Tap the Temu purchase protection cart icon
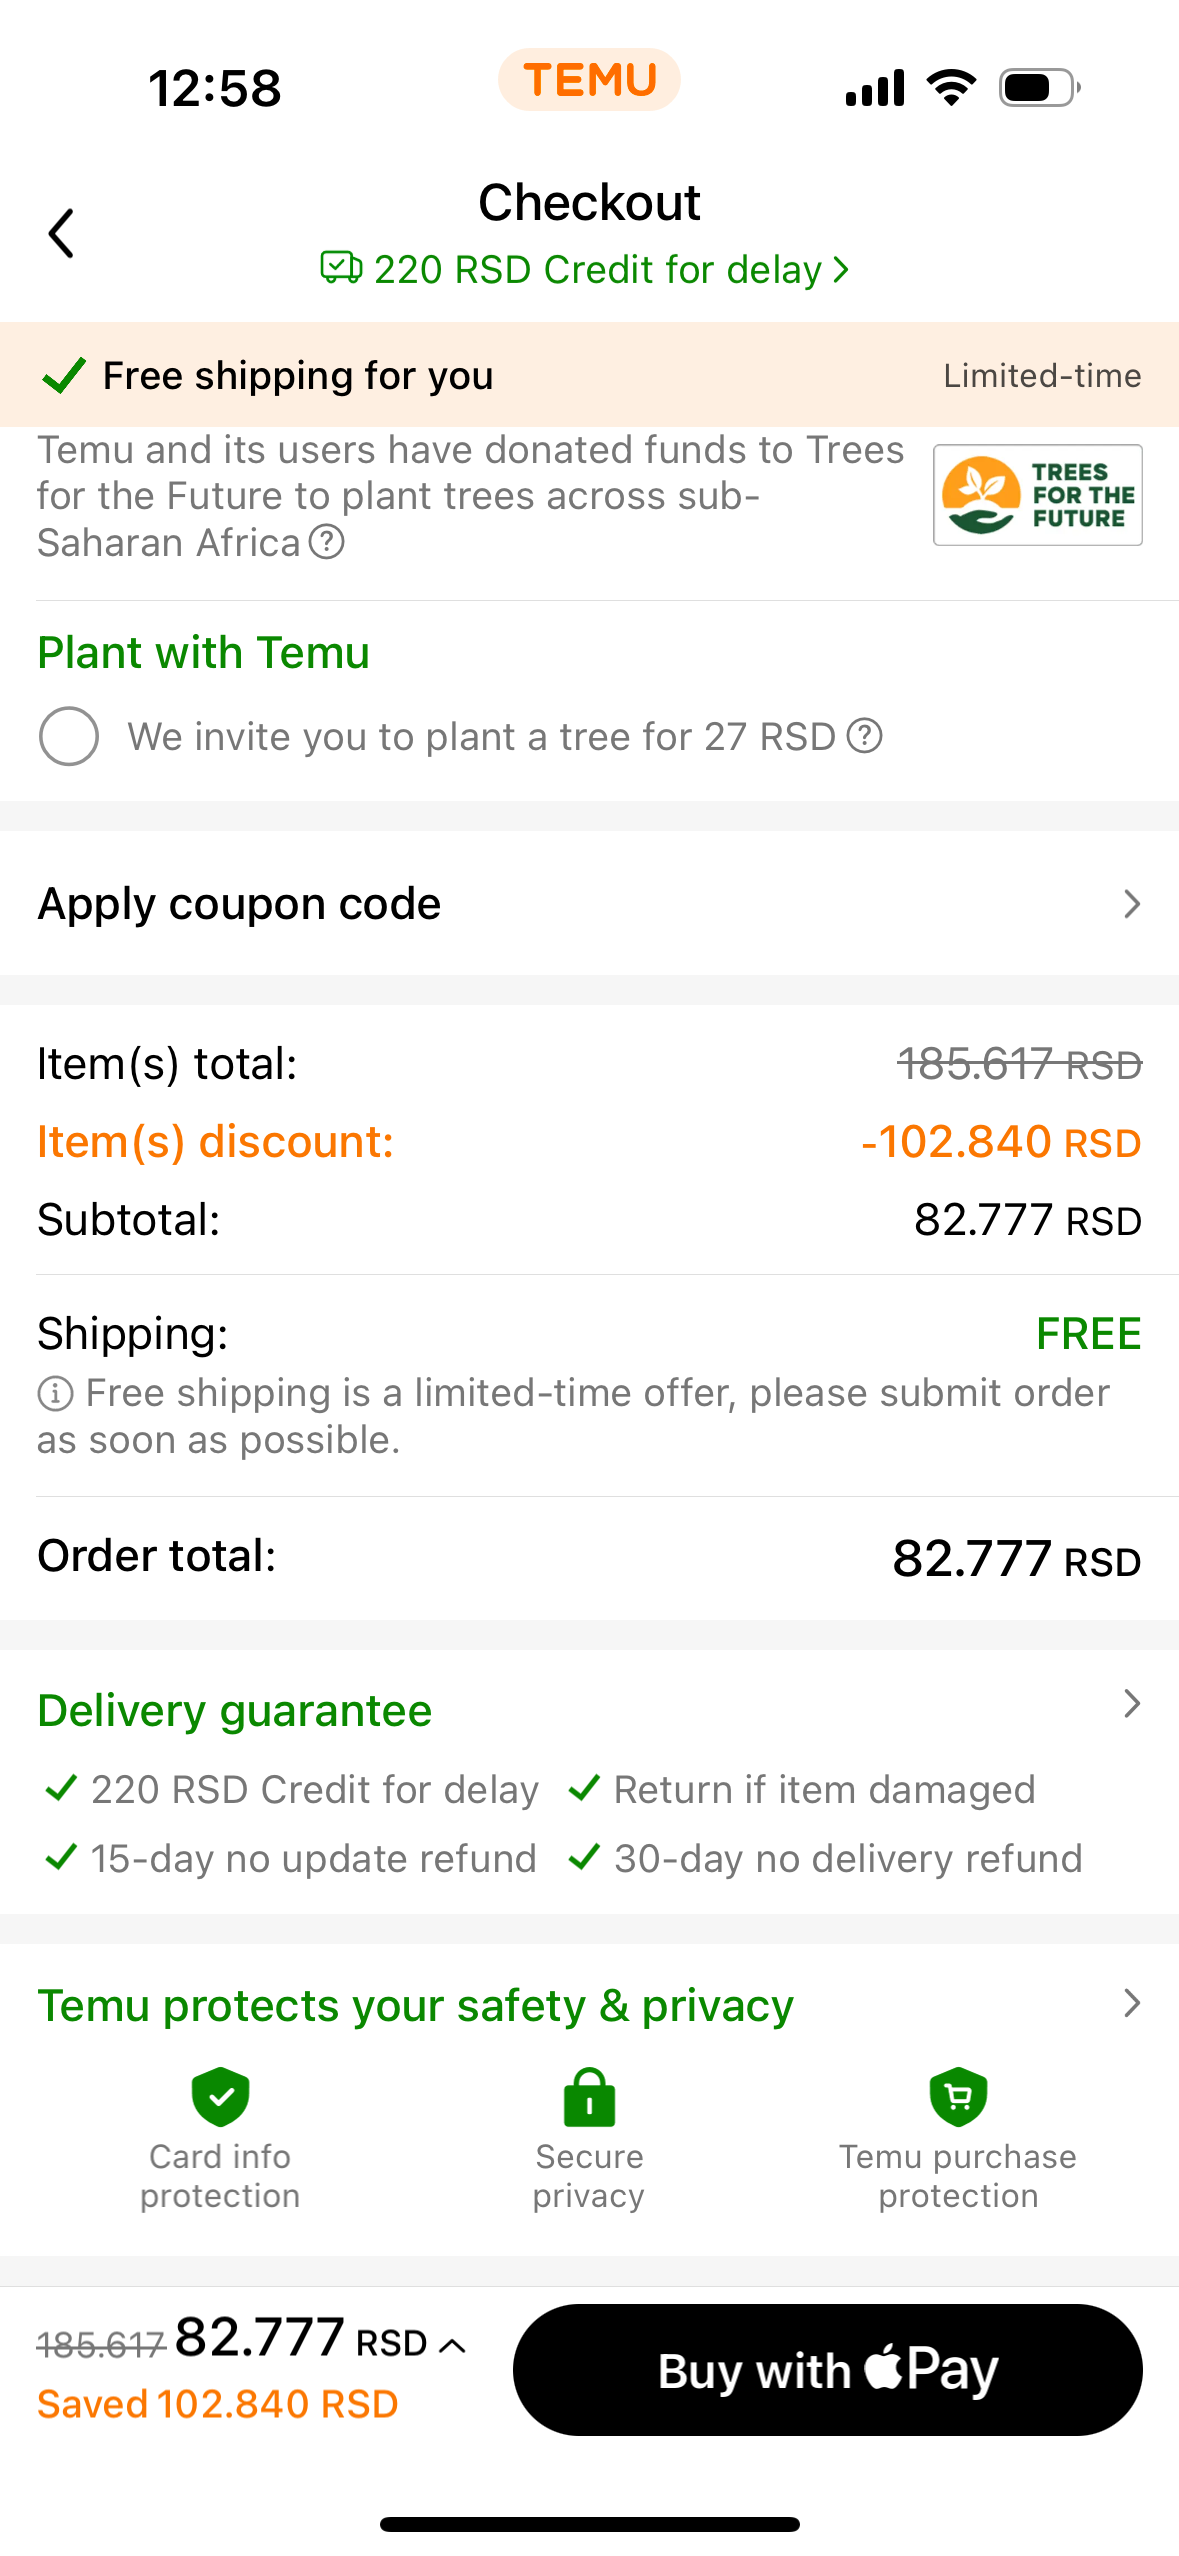The width and height of the screenshot is (1179, 2556). 958,2097
